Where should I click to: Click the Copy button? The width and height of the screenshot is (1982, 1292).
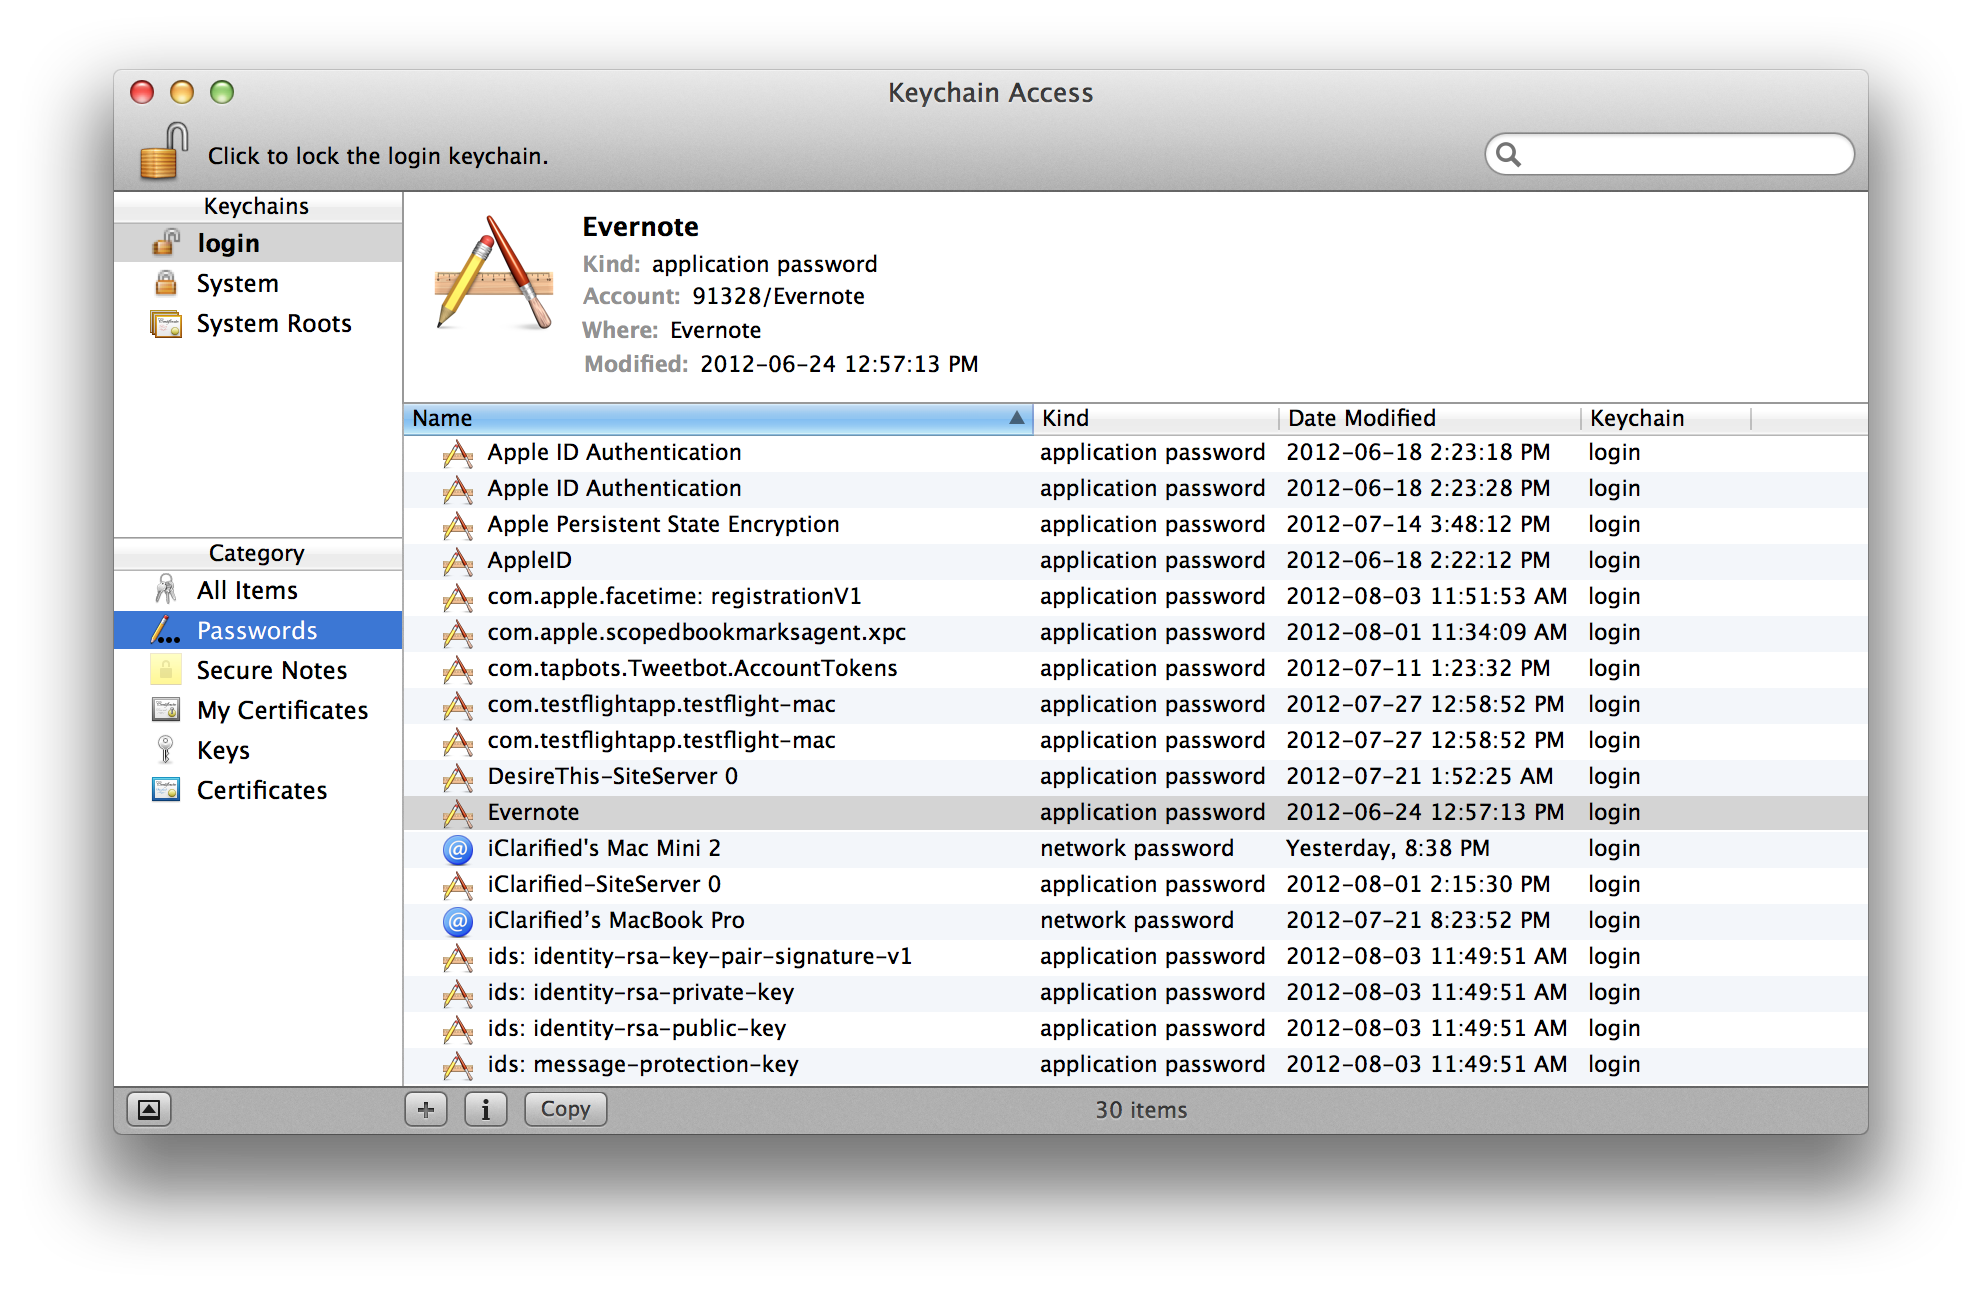566,1109
